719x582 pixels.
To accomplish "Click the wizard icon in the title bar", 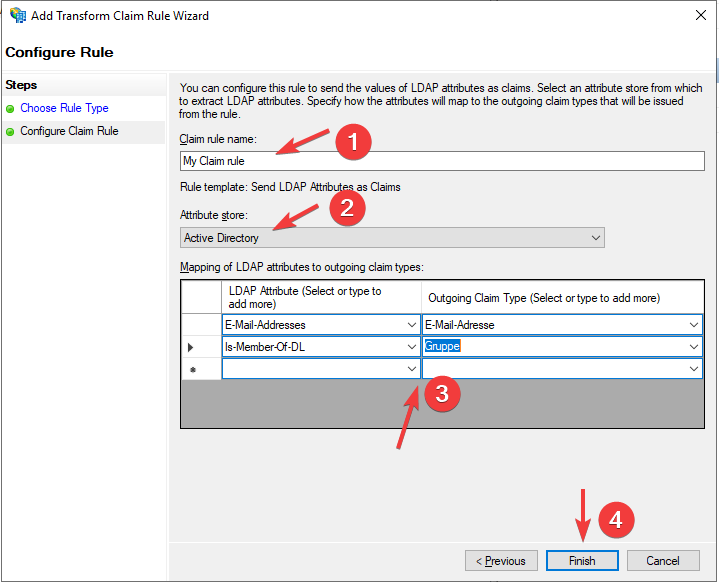I will 18,16.
